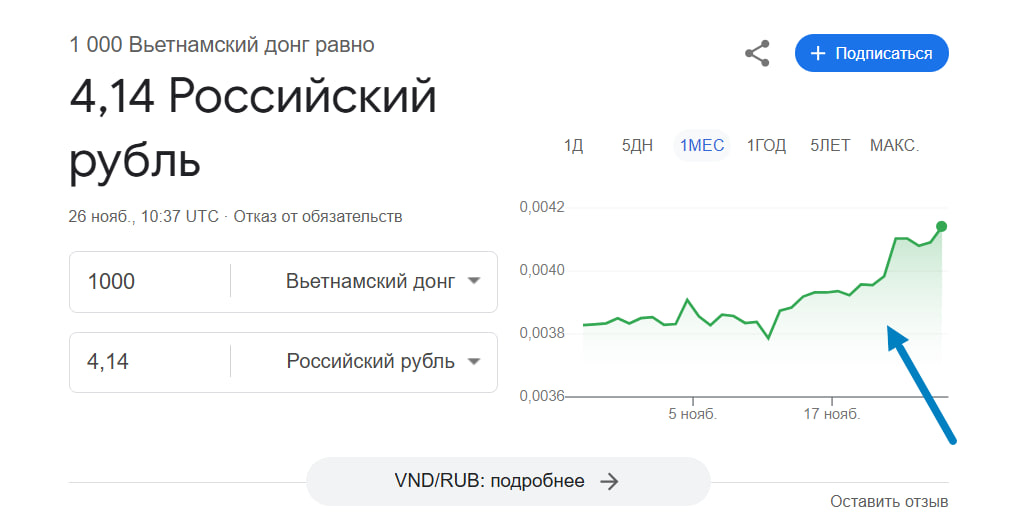Select the Вьетнамский донг currency selector
Viewport: 1034px width, 526px height.
(382, 281)
